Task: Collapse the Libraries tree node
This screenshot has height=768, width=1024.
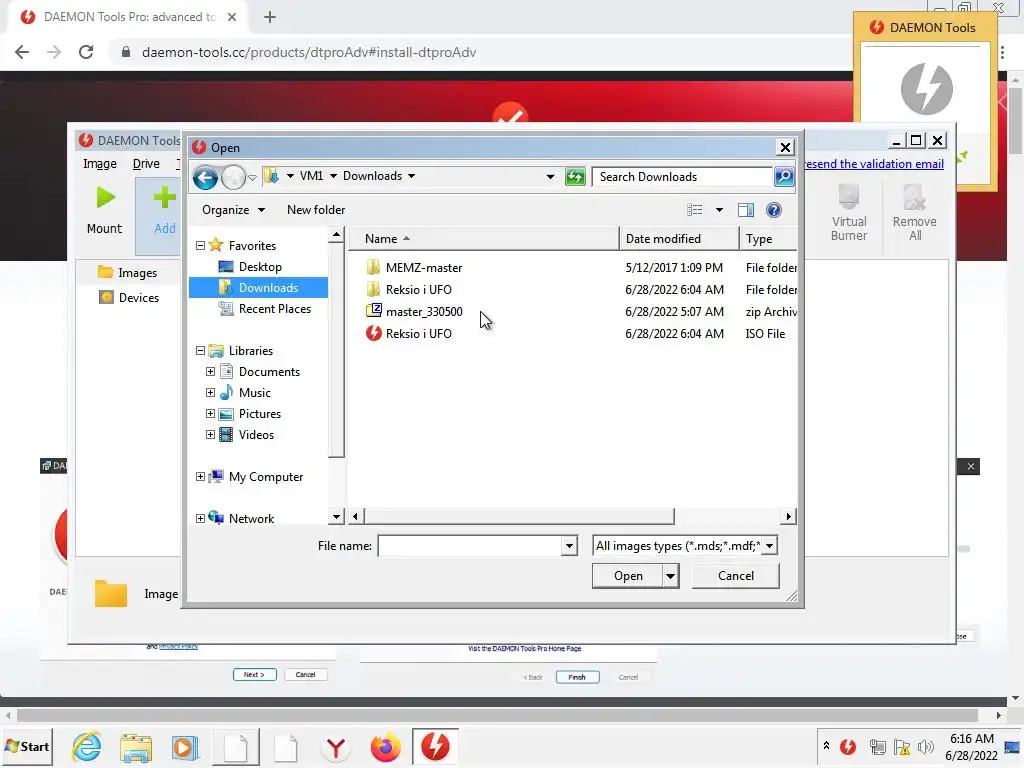Action: point(200,351)
